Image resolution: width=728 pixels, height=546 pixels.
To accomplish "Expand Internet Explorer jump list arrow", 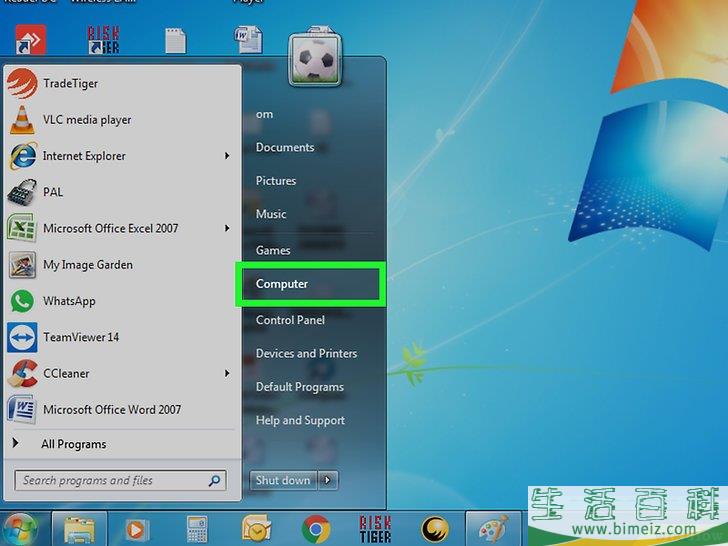I will 227,156.
